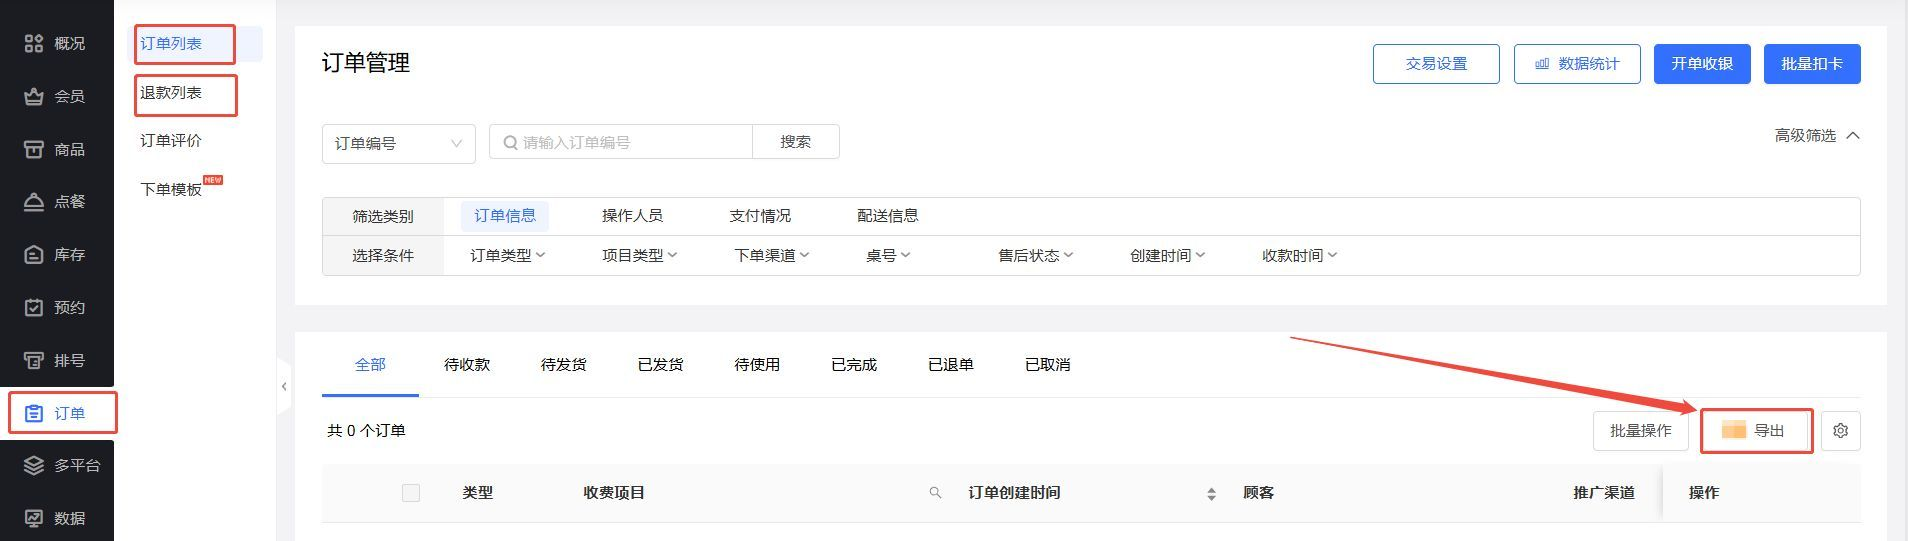Screen dimensions: 1908x541
Task: Click the 顾客 column header
Action: (1258, 493)
